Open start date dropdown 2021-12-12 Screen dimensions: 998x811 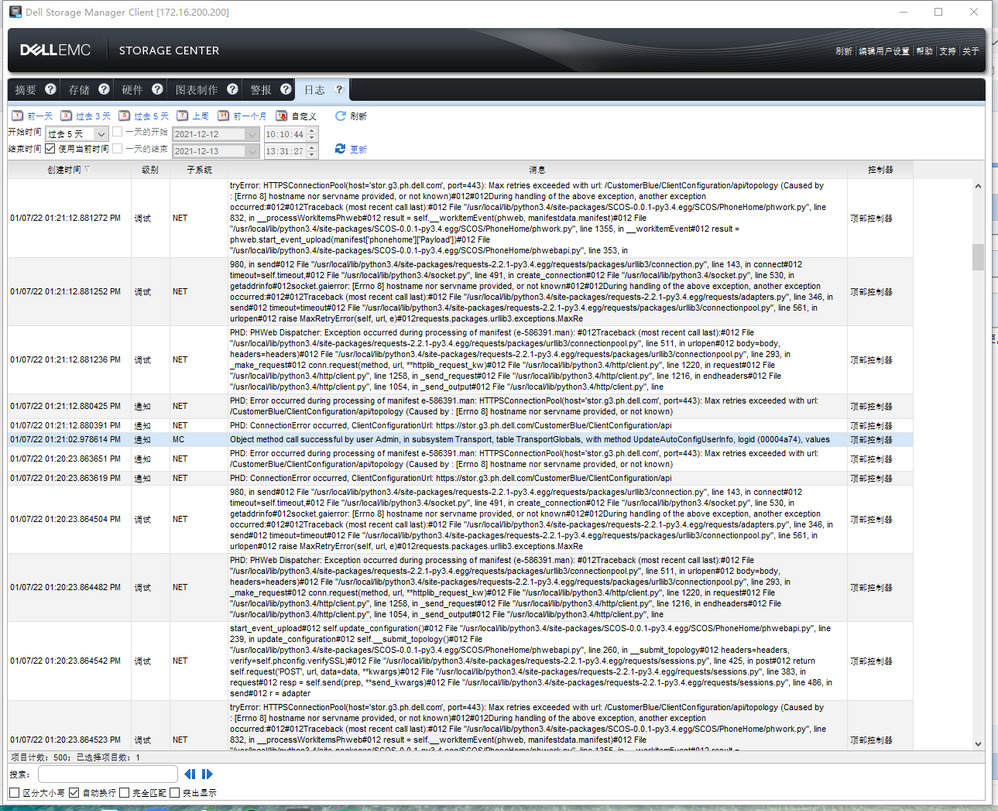click(x=252, y=134)
